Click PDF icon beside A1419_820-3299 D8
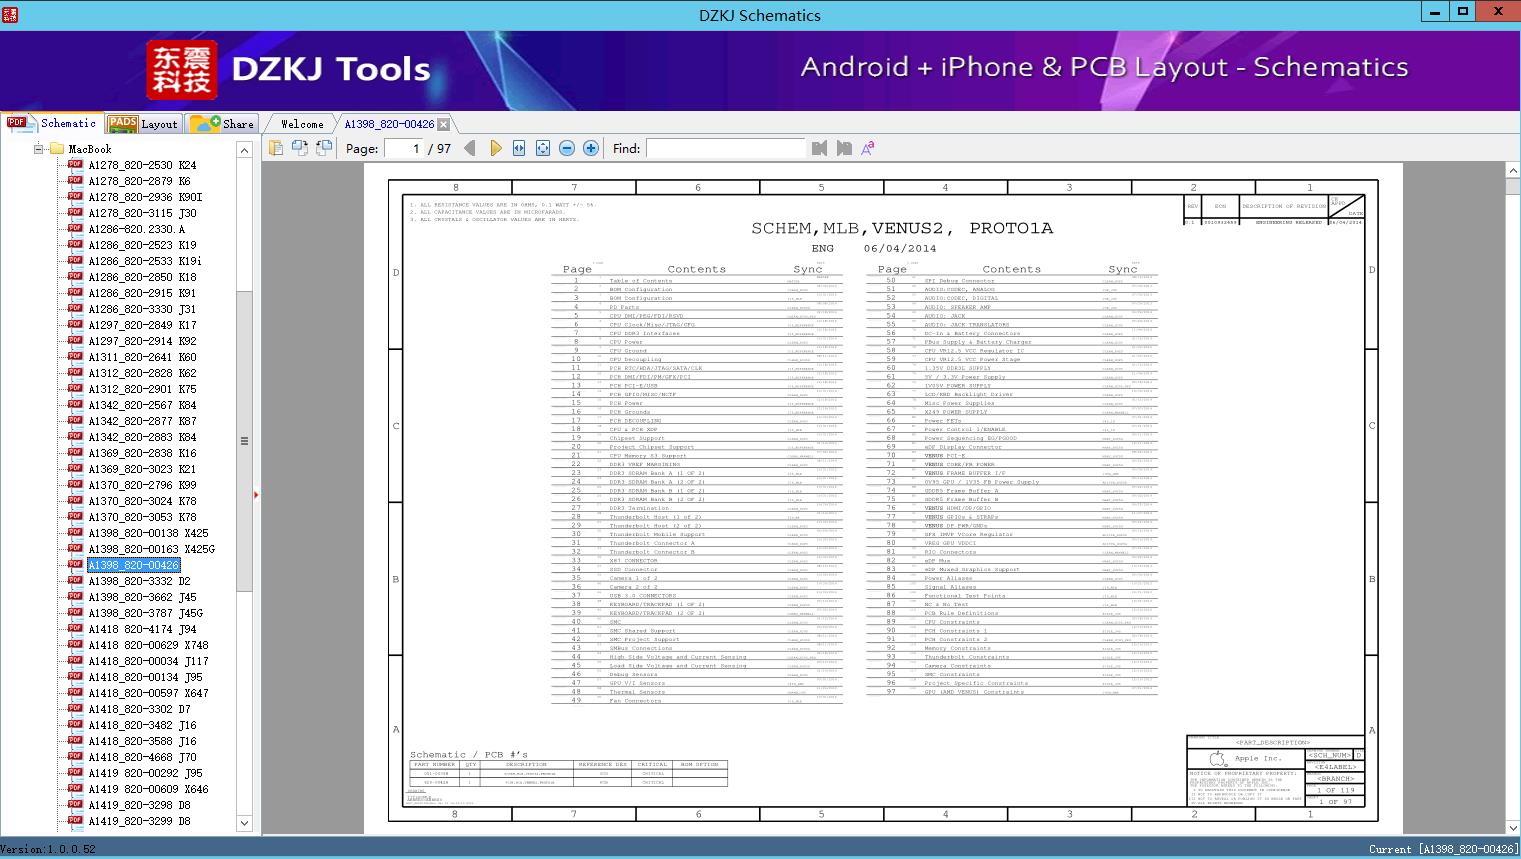 75,820
